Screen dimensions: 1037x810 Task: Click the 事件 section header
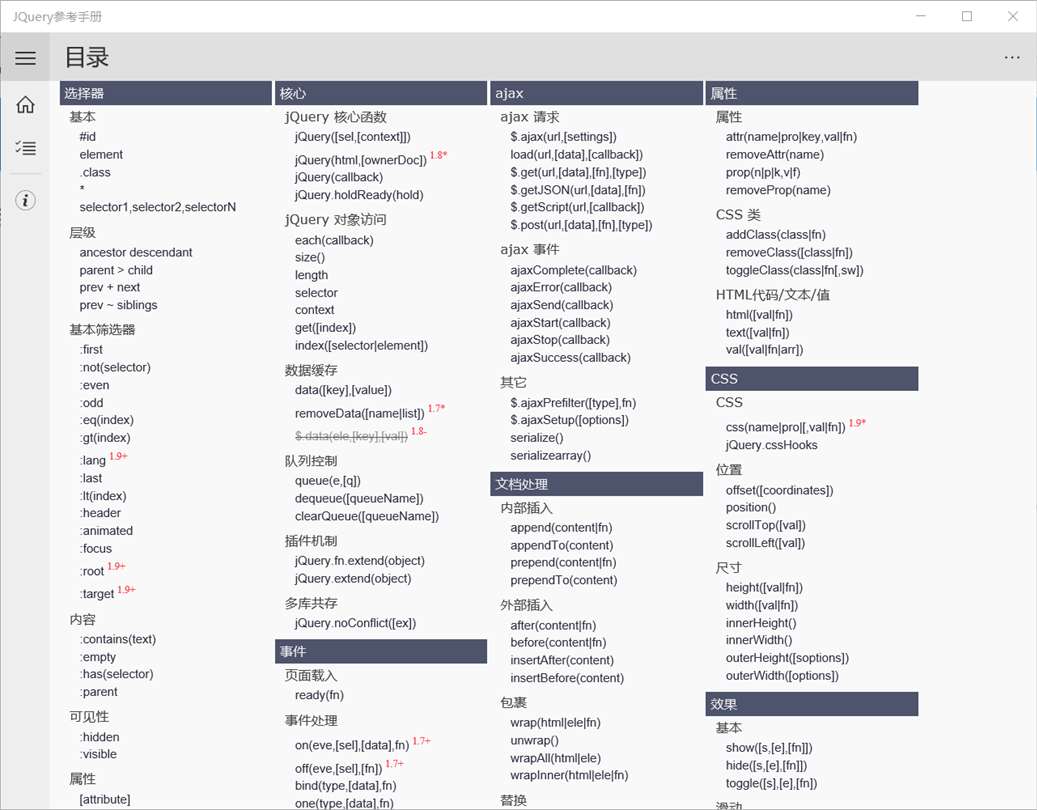[x=381, y=651]
